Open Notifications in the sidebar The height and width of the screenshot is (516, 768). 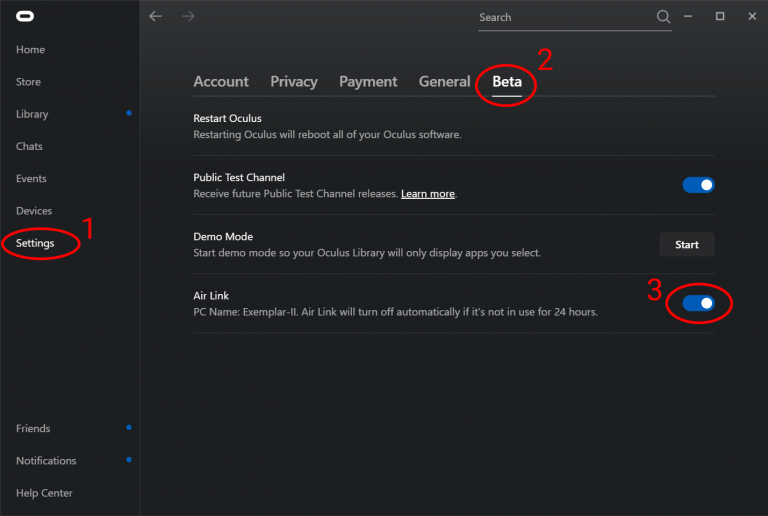[x=46, y=461]
